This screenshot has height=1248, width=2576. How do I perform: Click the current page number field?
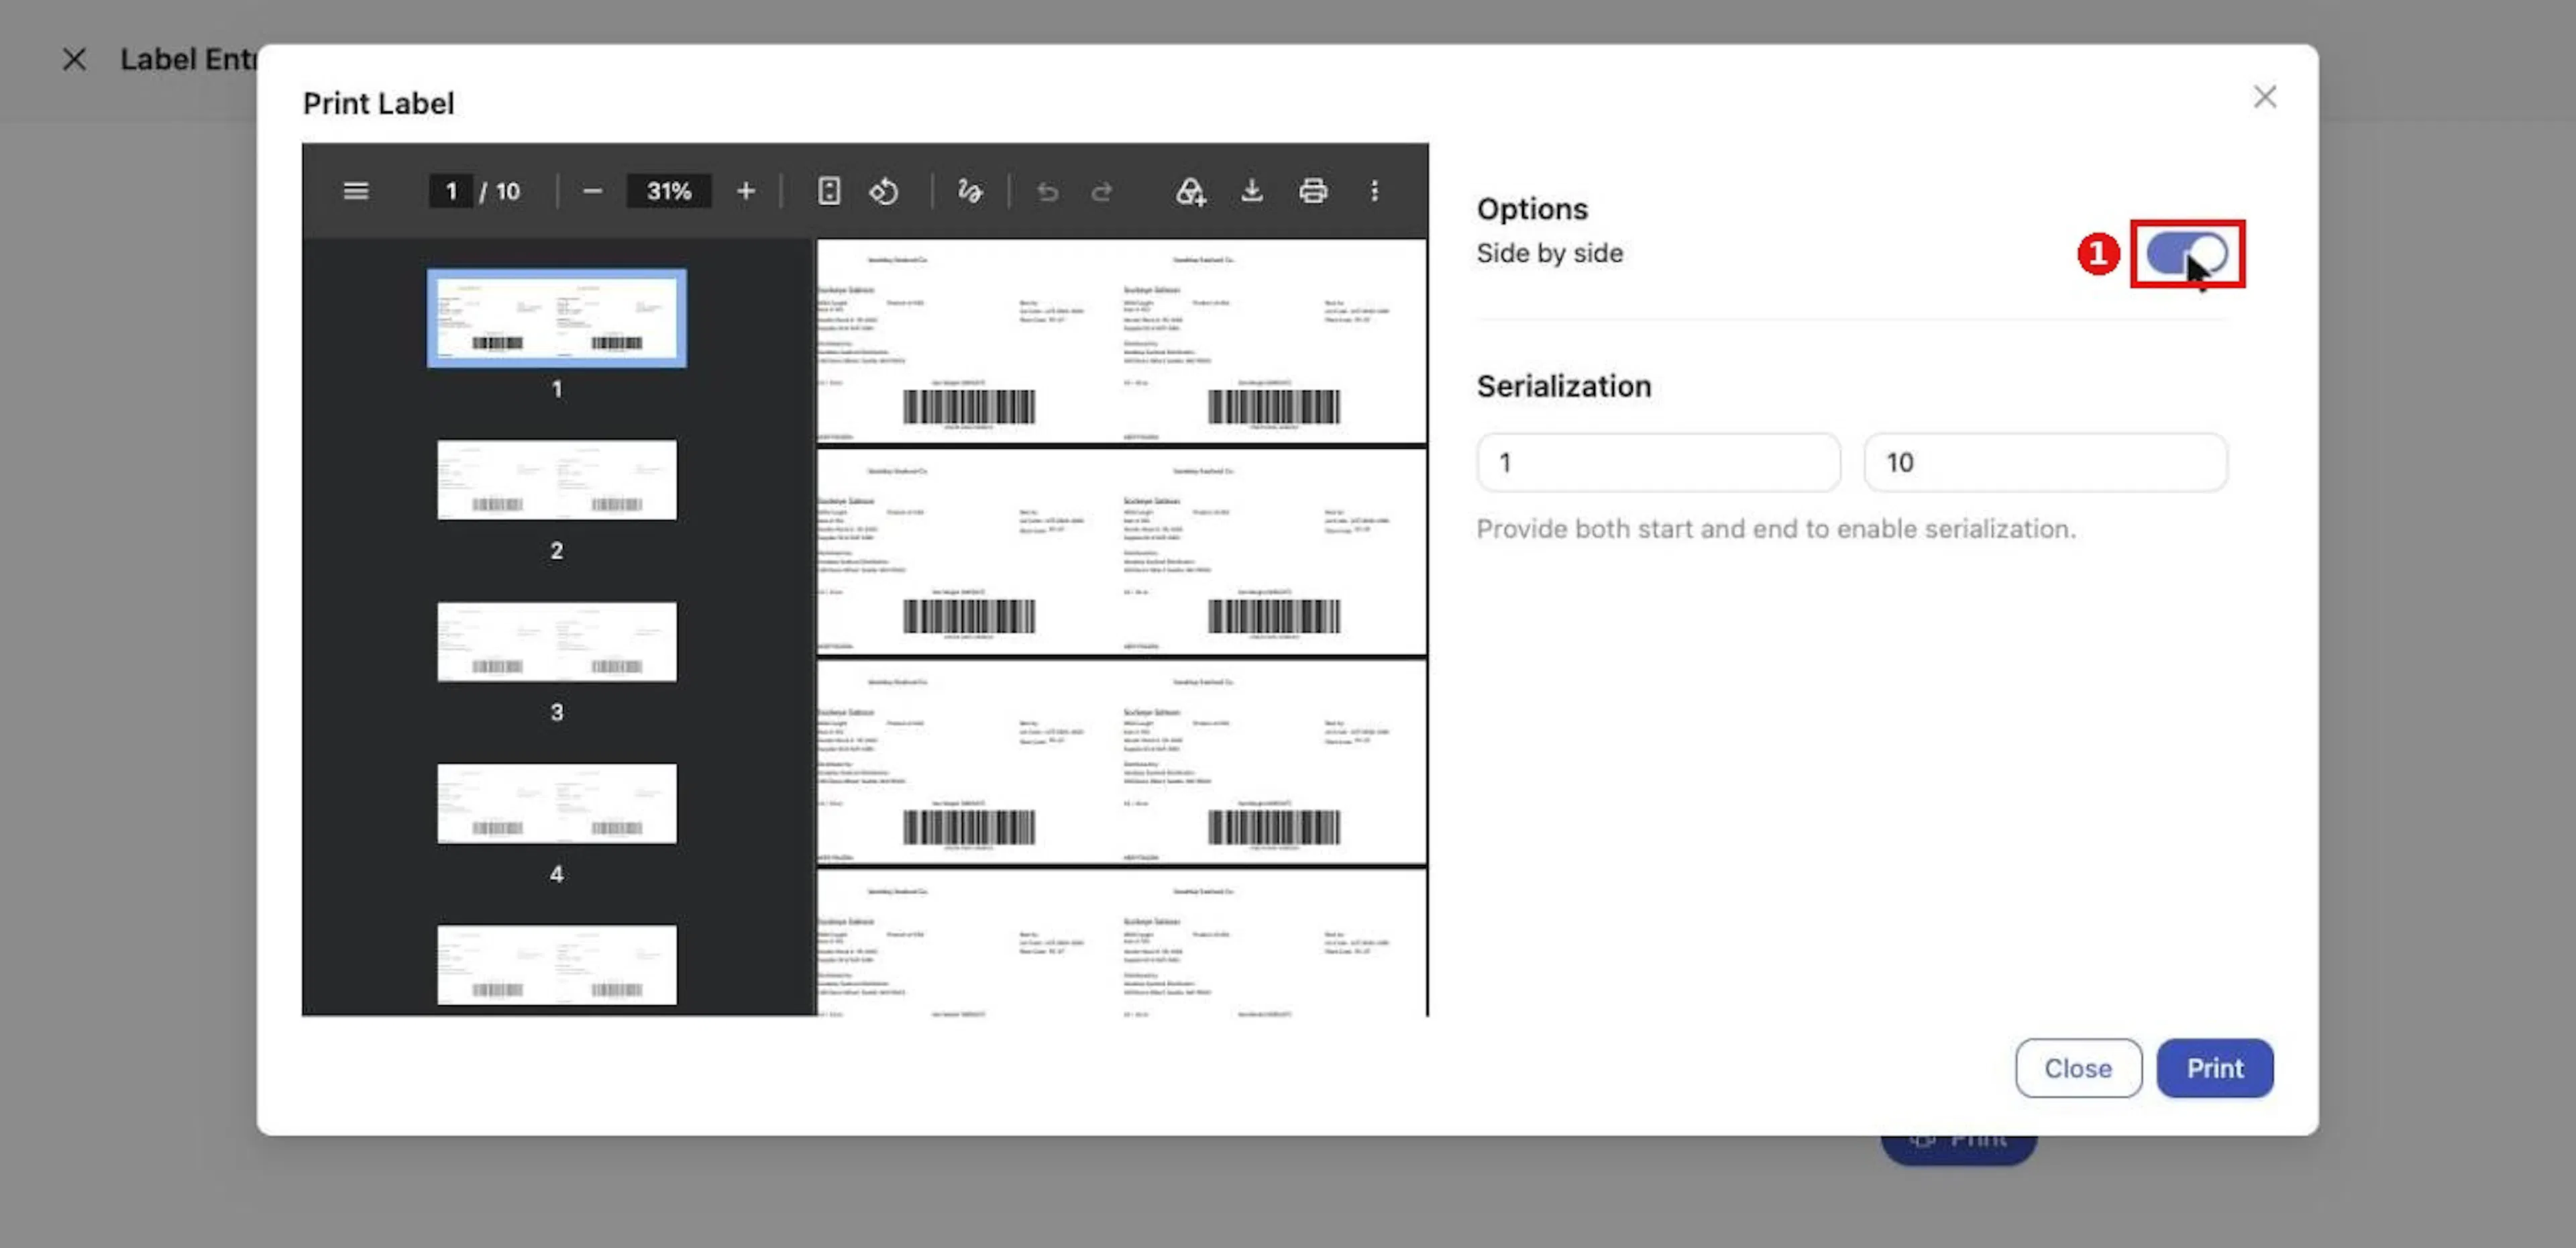pyautogui.click(x=450, y=191)
